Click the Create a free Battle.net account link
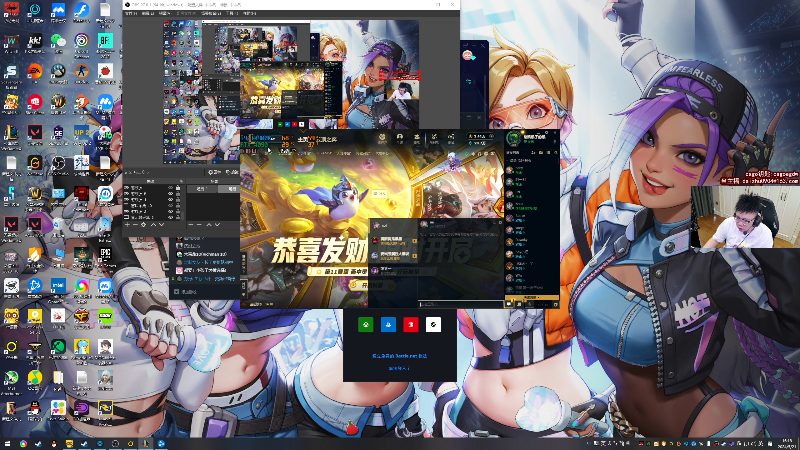Image resolution: width=800 pixels, height=450 pixels. point(399,356)
